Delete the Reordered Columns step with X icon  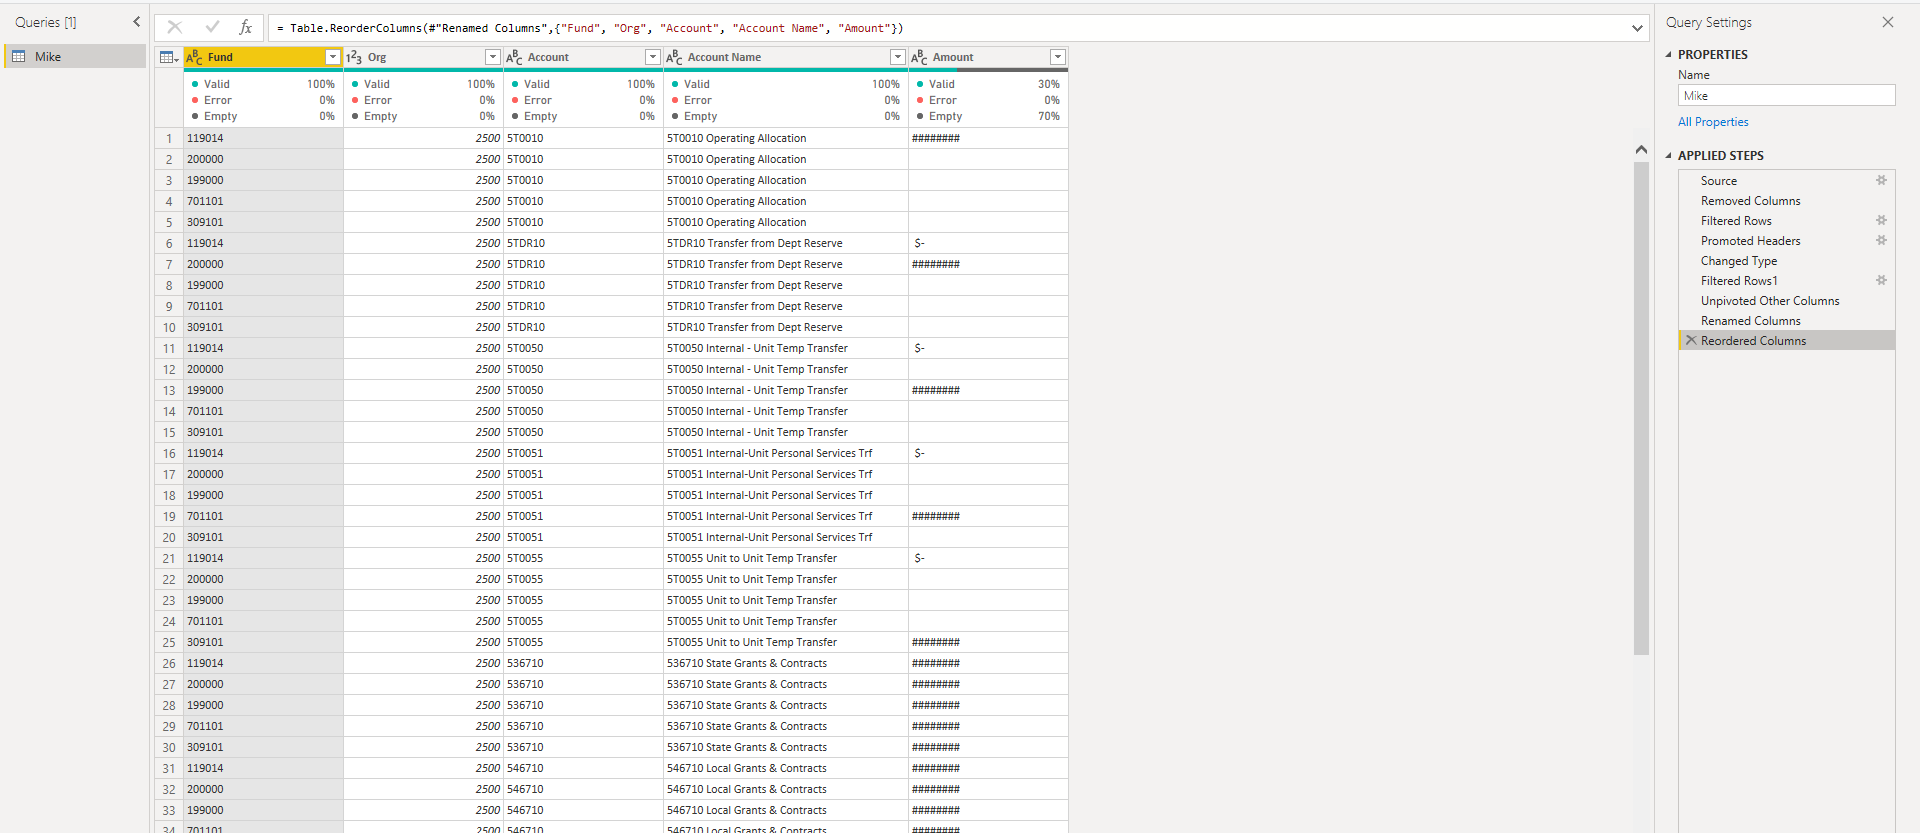[x=1691, y=340]
